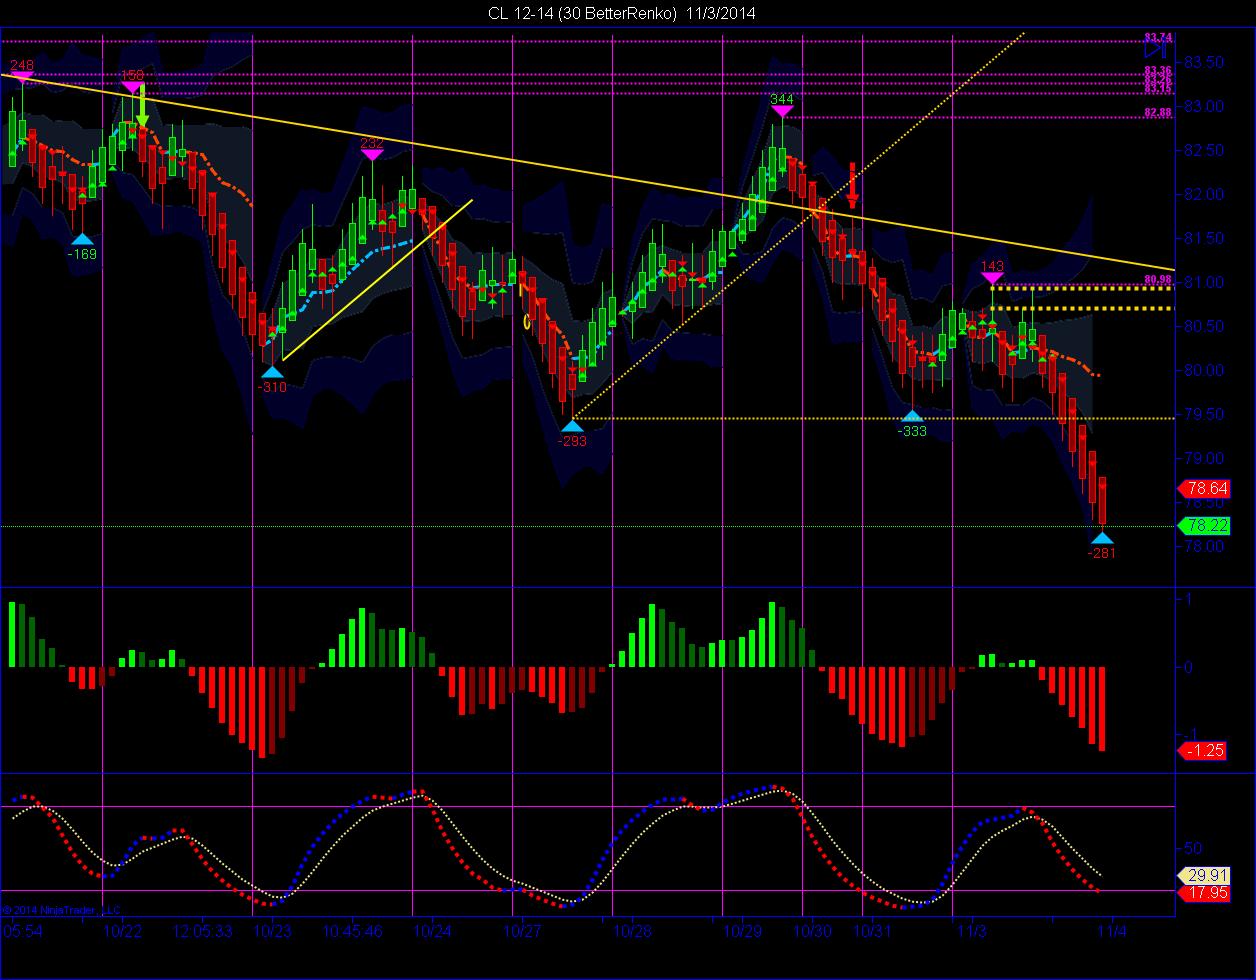This screenshot has height=980, width=1256.
Task: Click the 10/31 date label on time axis
Action: click(872, 930)
